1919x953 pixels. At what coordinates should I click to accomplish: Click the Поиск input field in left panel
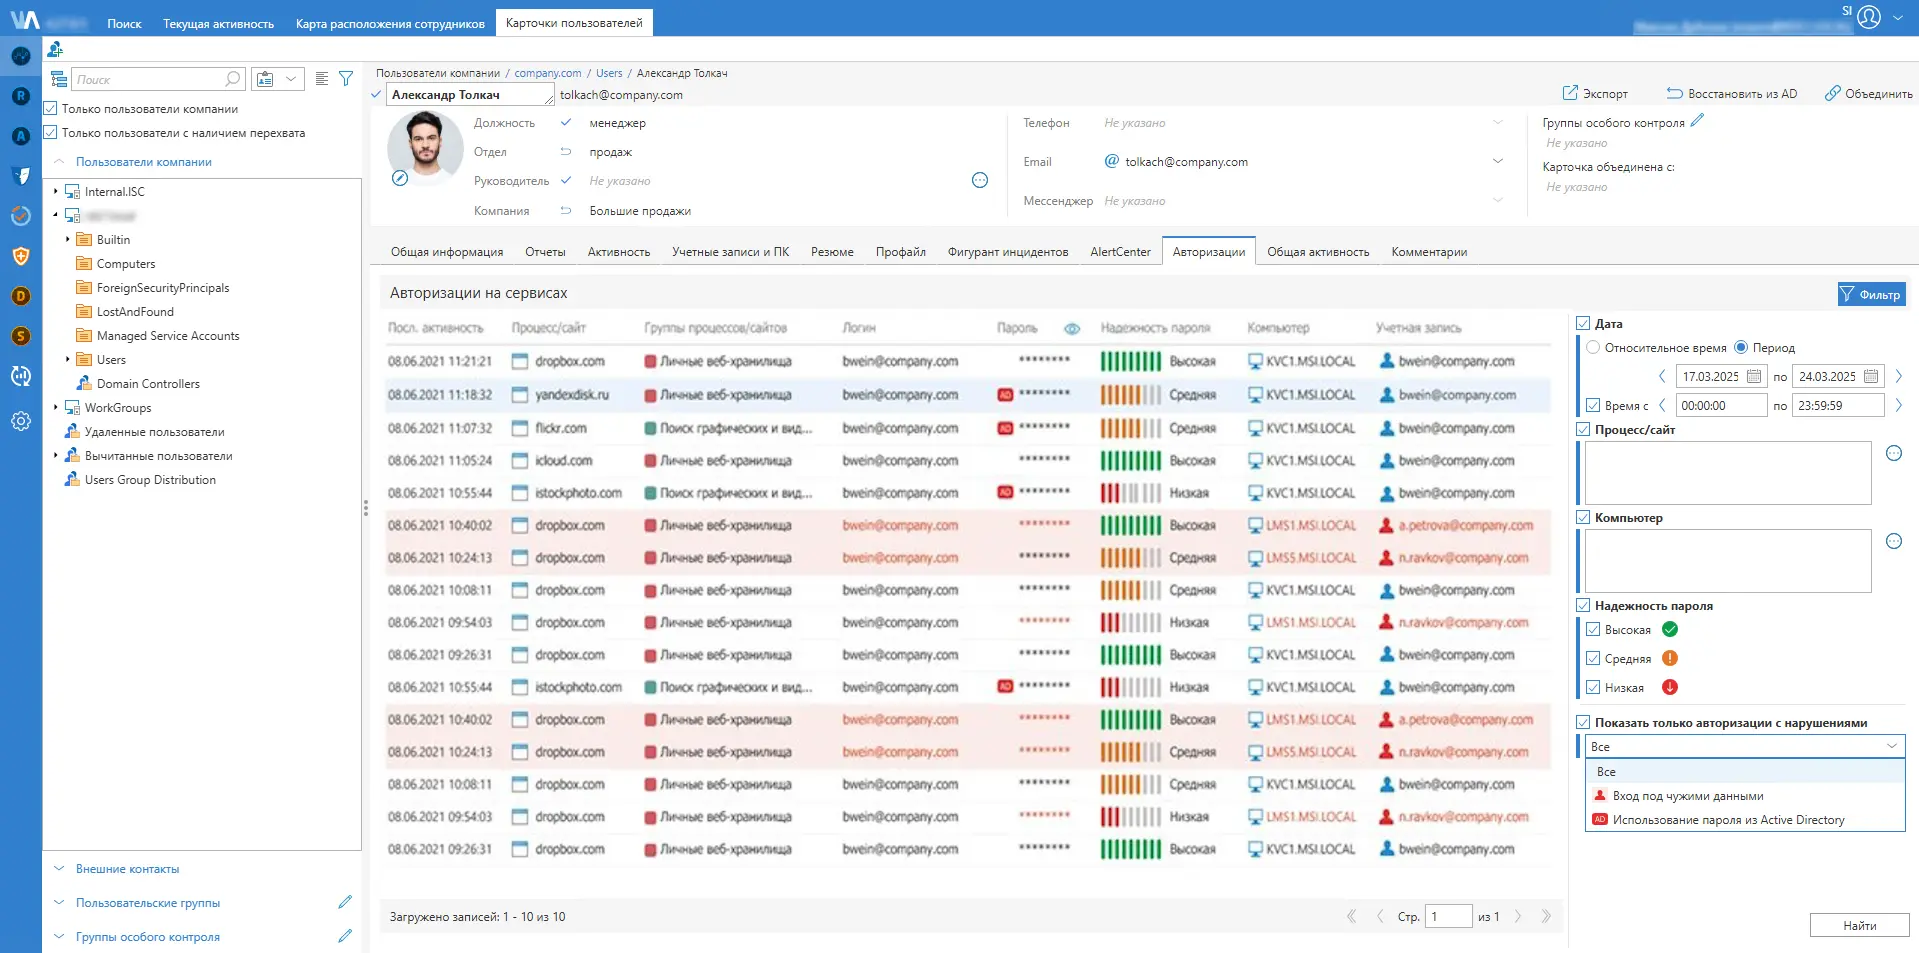[148, 79]
